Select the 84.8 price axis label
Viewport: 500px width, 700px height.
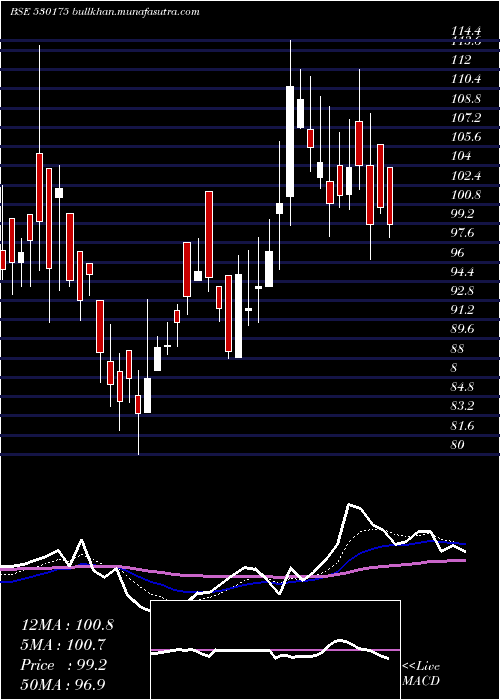pyautogui.click(x=463, y=387)
